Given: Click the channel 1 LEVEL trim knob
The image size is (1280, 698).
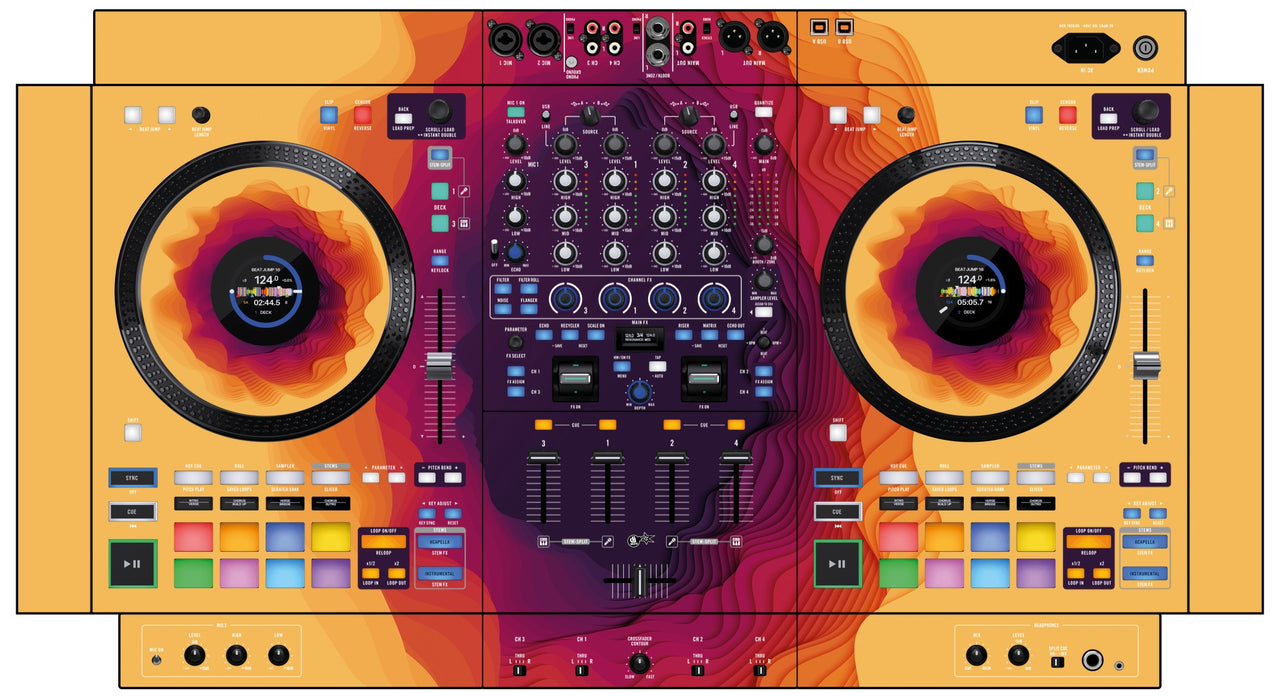Looking at the screenshot, I should click(614, 146).
